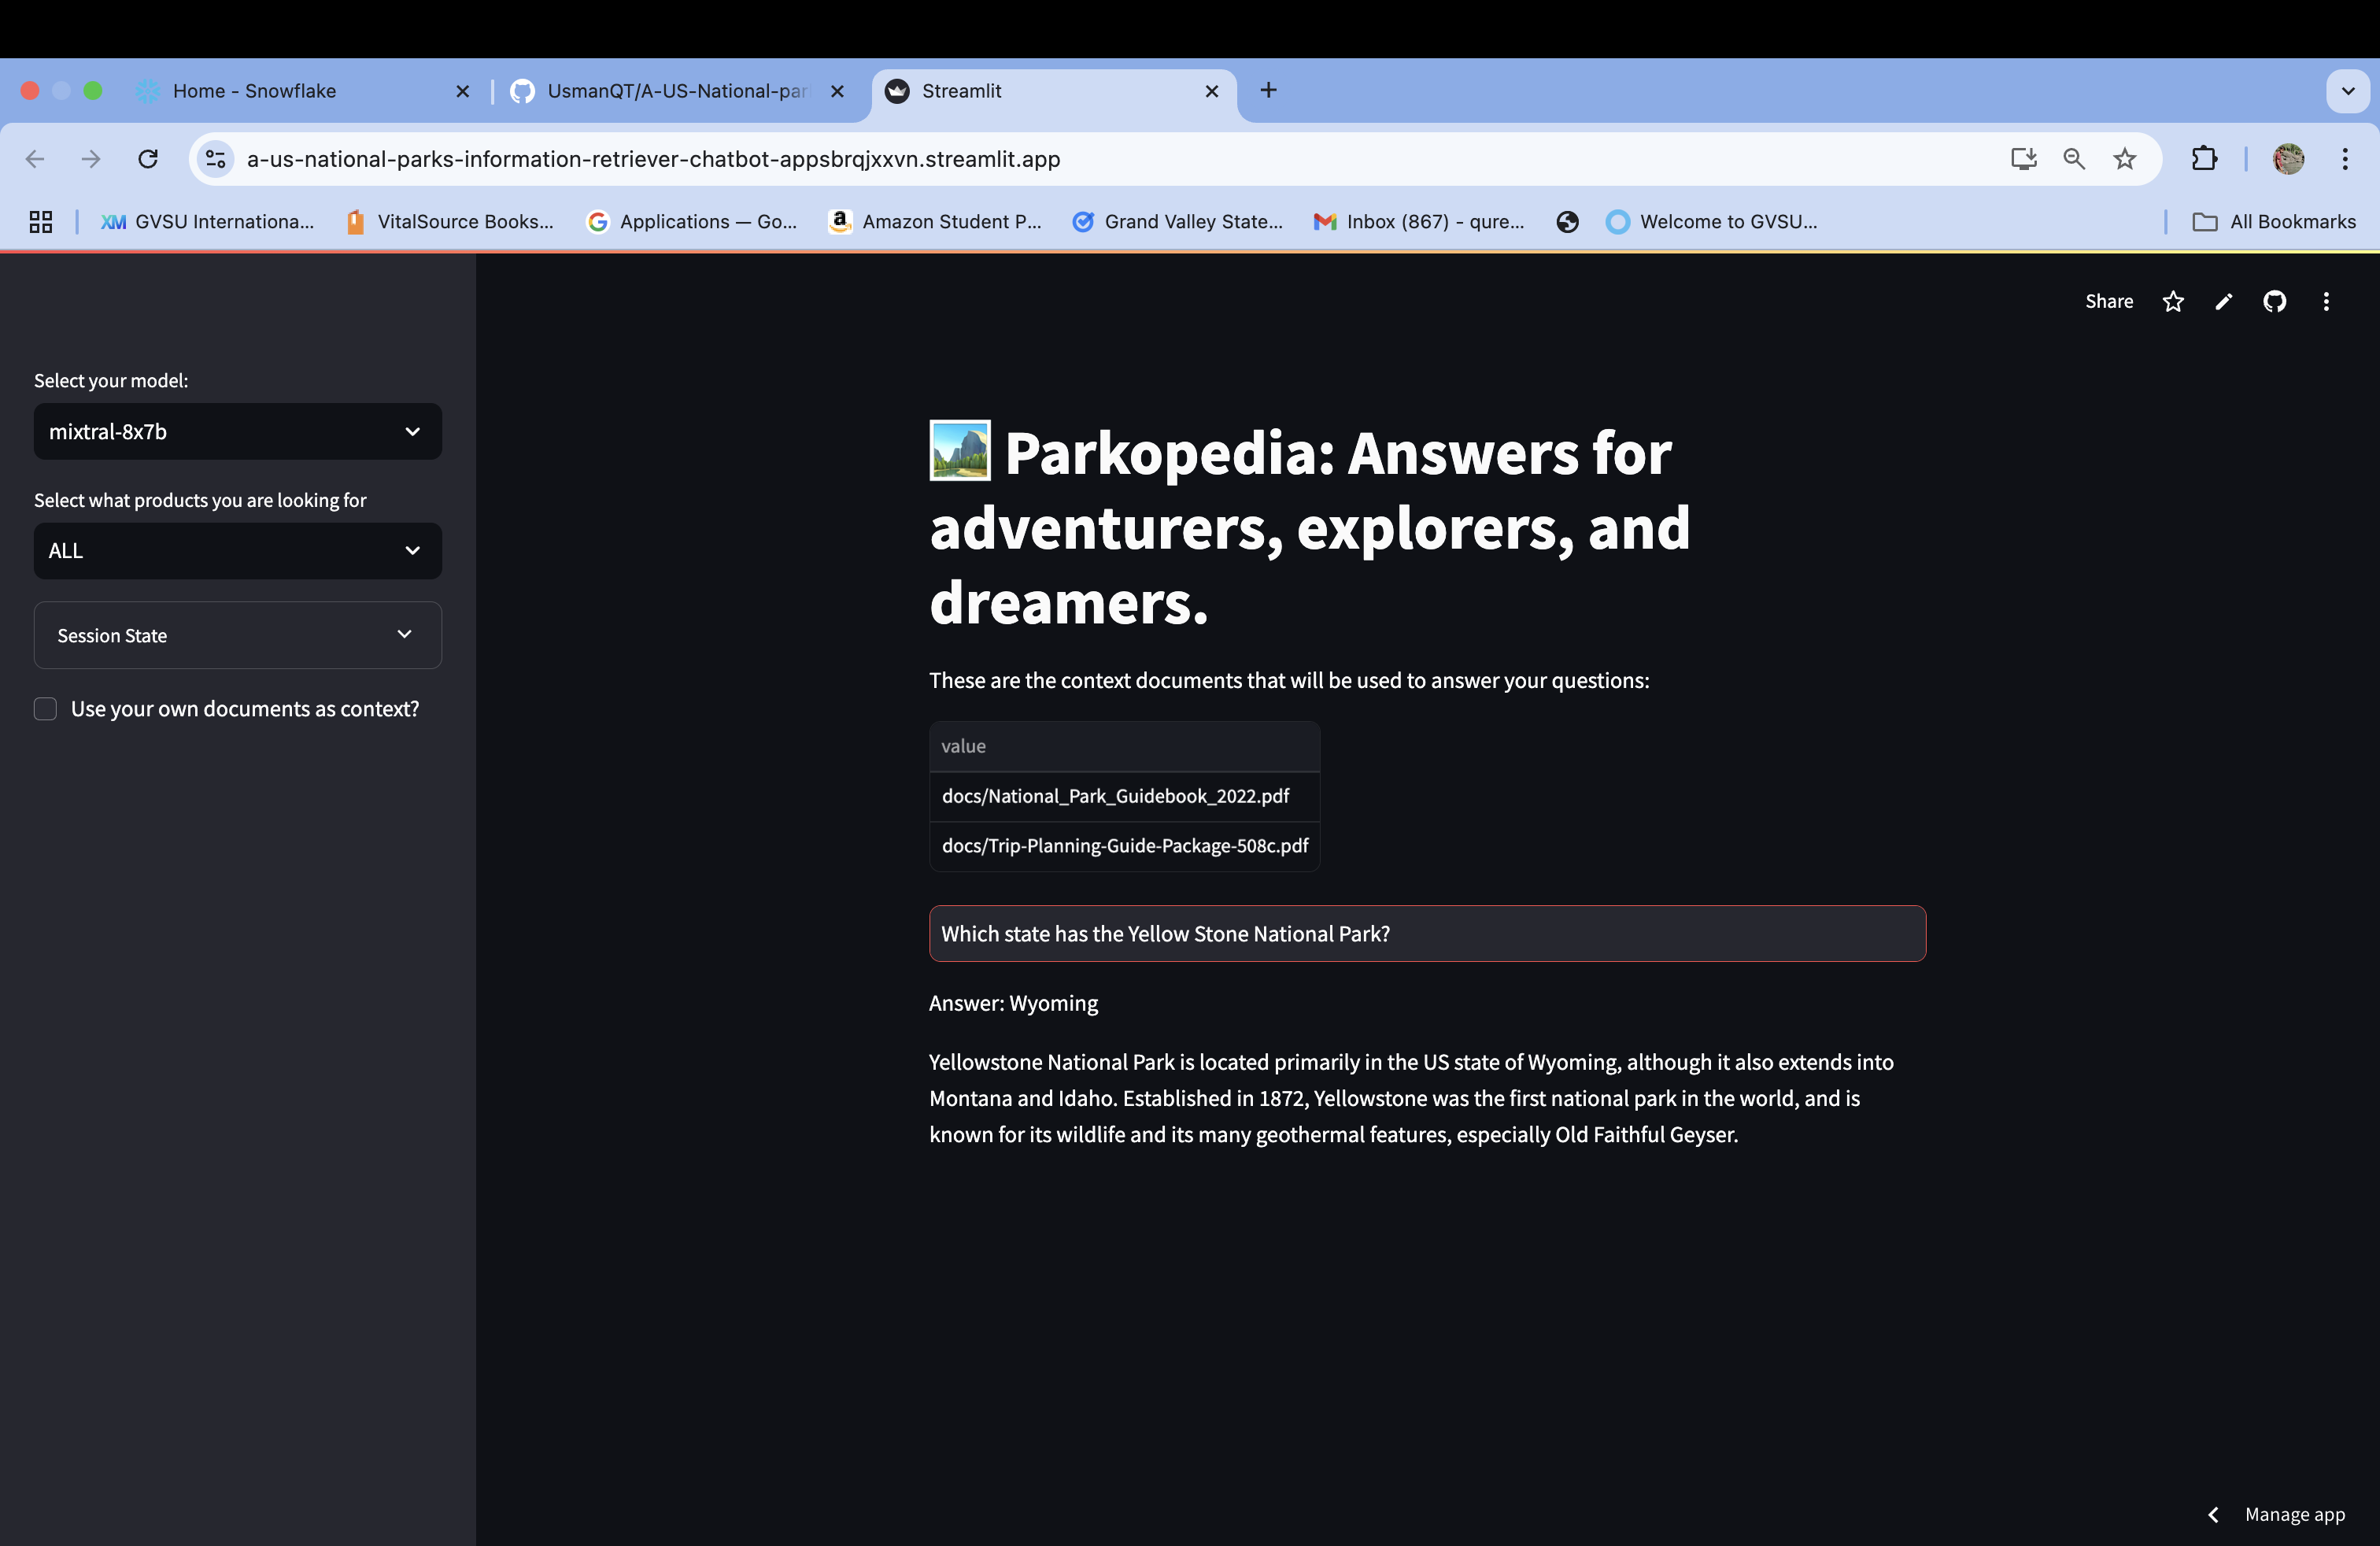Click the question text input field
2380x1546 pixels.
(x=1426, y=934)
